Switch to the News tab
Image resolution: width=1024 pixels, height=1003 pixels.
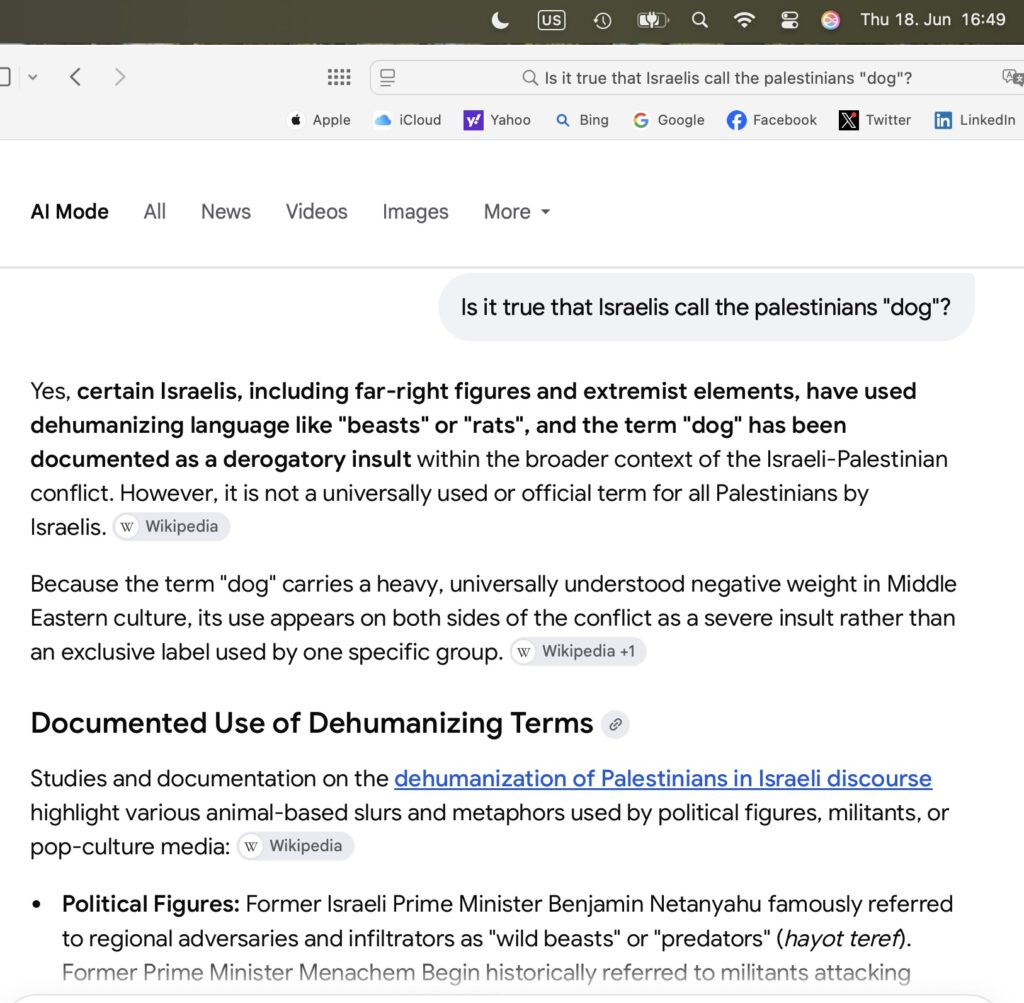225,212
